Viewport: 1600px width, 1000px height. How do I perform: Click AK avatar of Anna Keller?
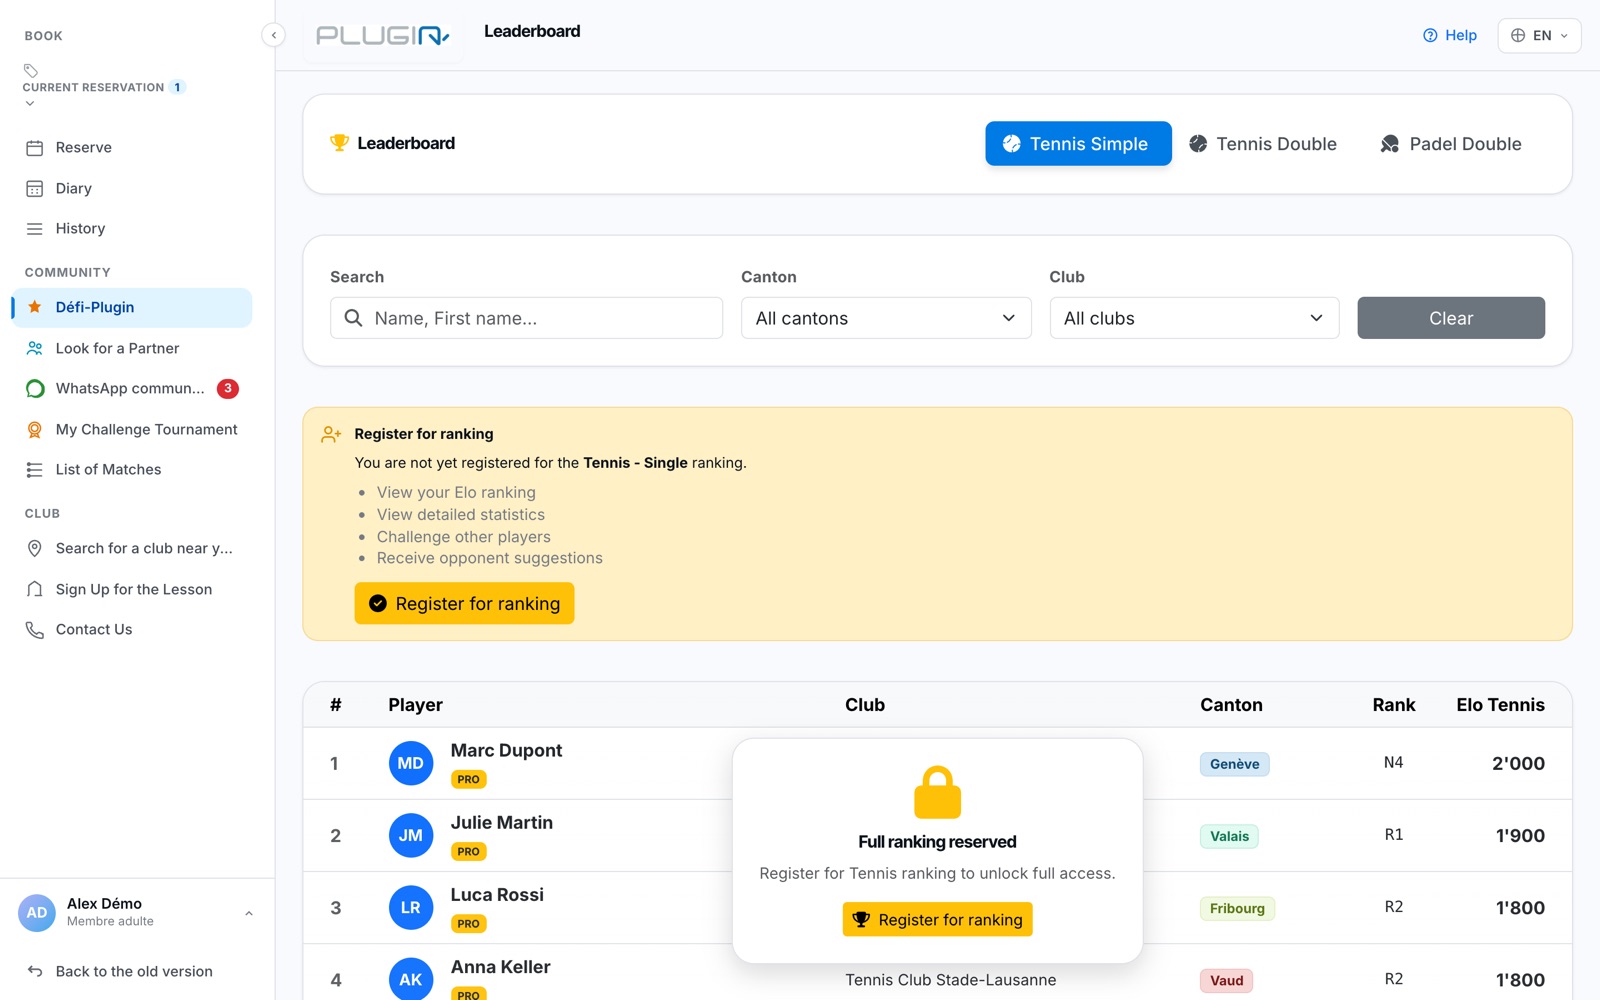coord(411,979)
